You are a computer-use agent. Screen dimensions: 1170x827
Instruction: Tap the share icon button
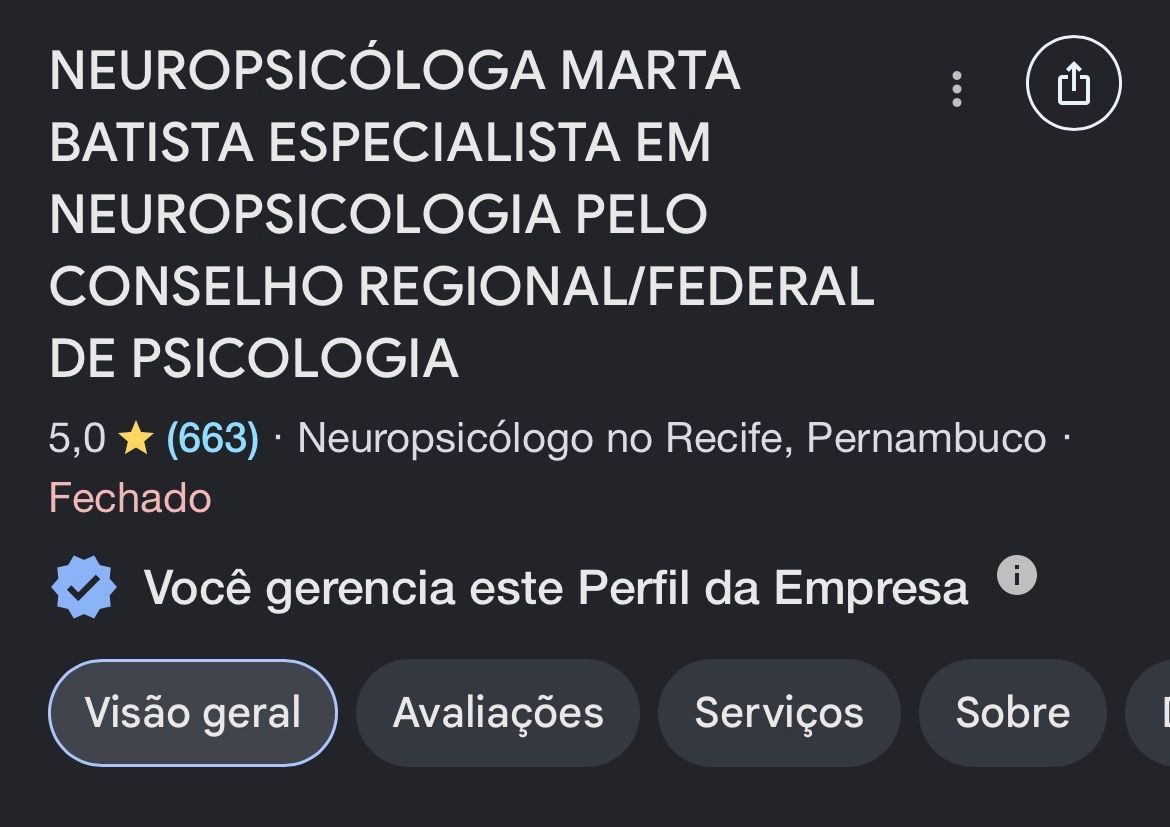point(1074,83)
